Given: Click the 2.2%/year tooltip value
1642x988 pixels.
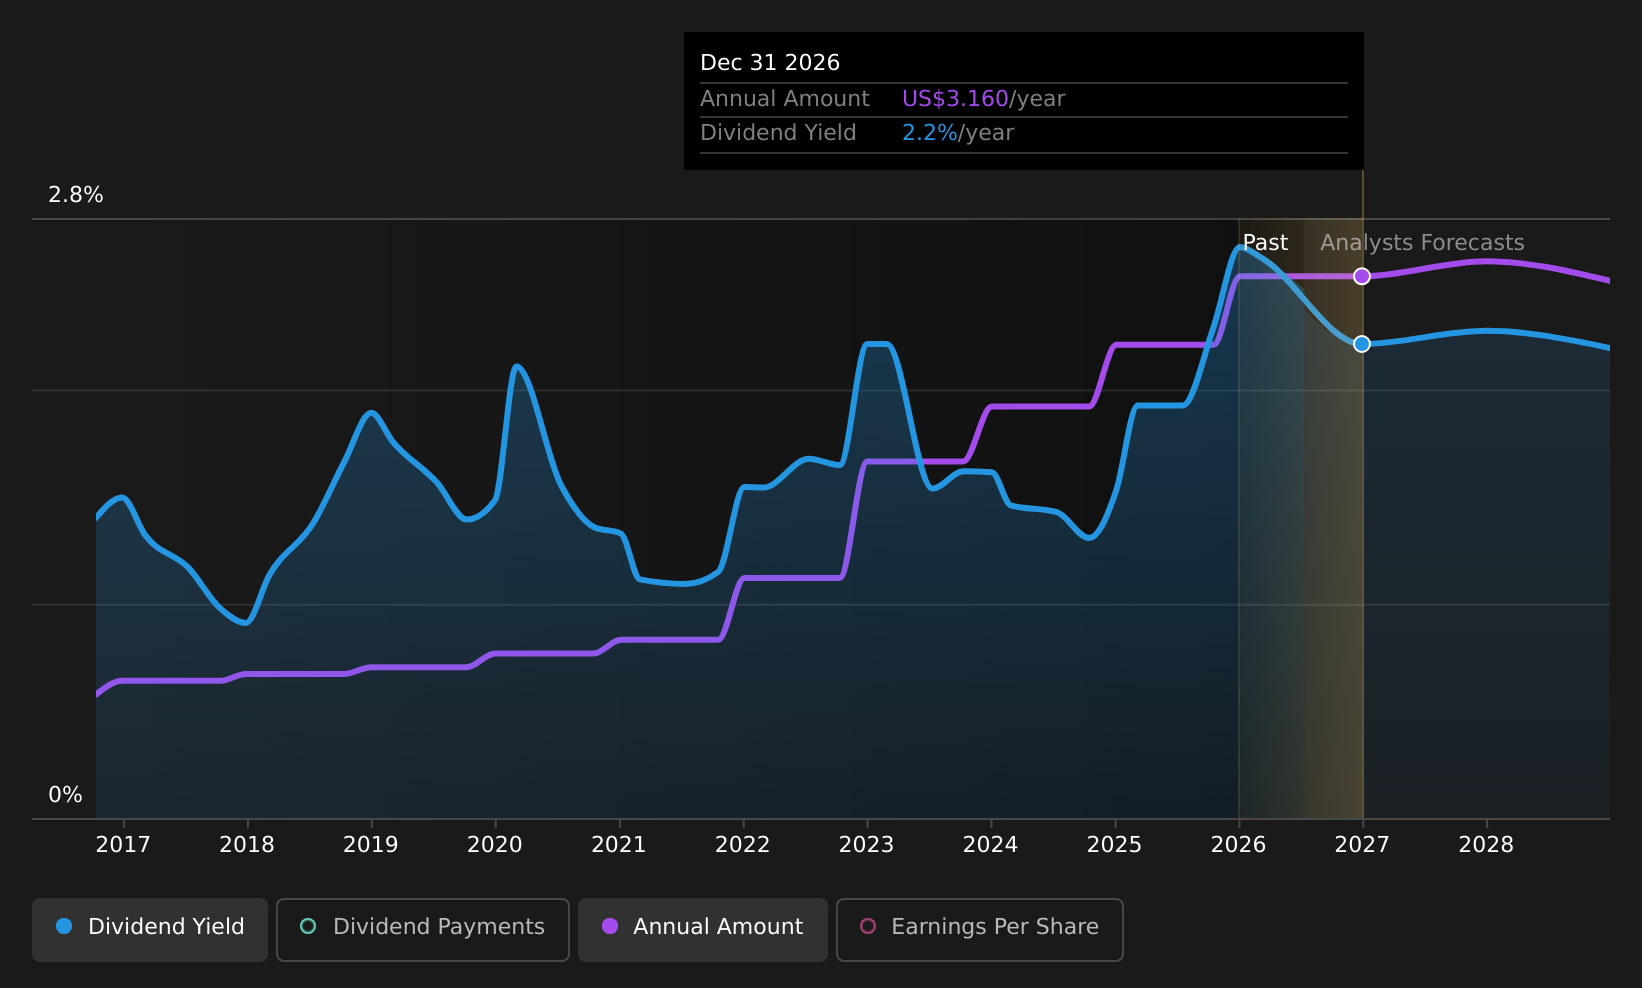Looking at the screenshot, I should pyautogui.click(x=958, y=133).
